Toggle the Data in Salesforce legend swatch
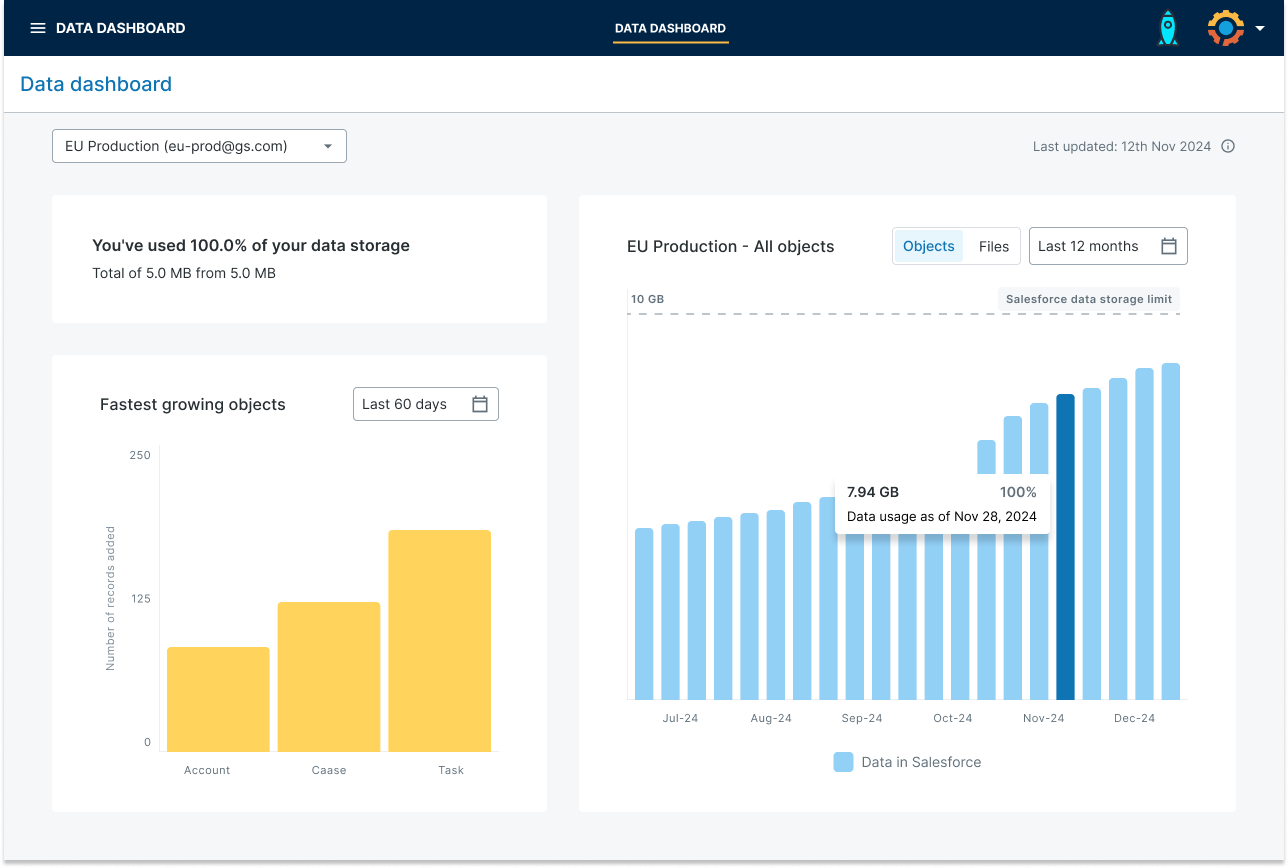Screen dimensions: 1288x868 click(843, 762)
